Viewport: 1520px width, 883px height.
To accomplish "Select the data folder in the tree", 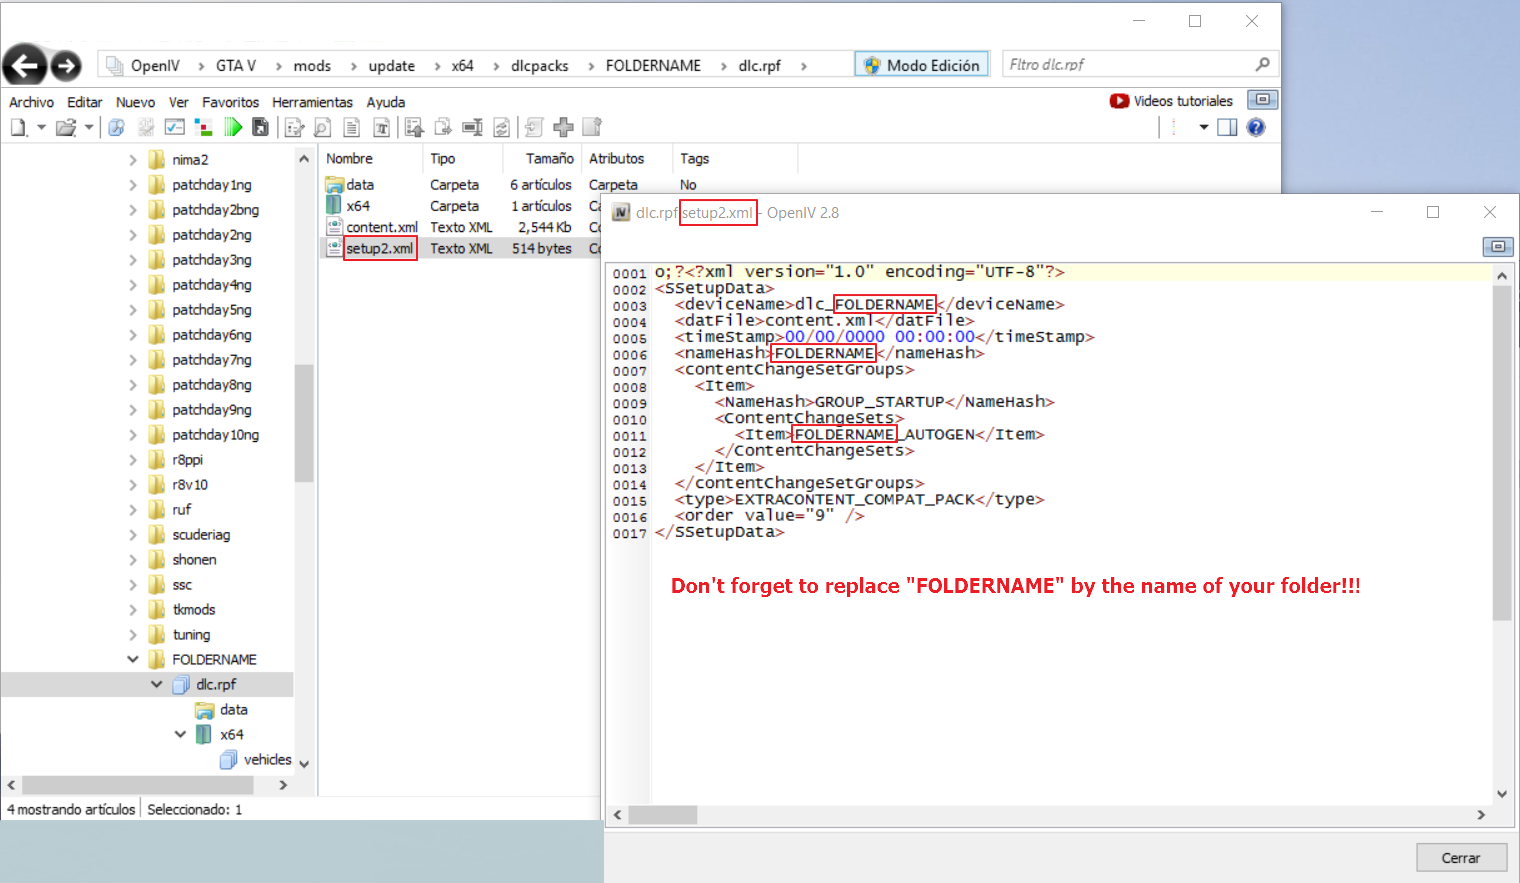I will [222, 710].
